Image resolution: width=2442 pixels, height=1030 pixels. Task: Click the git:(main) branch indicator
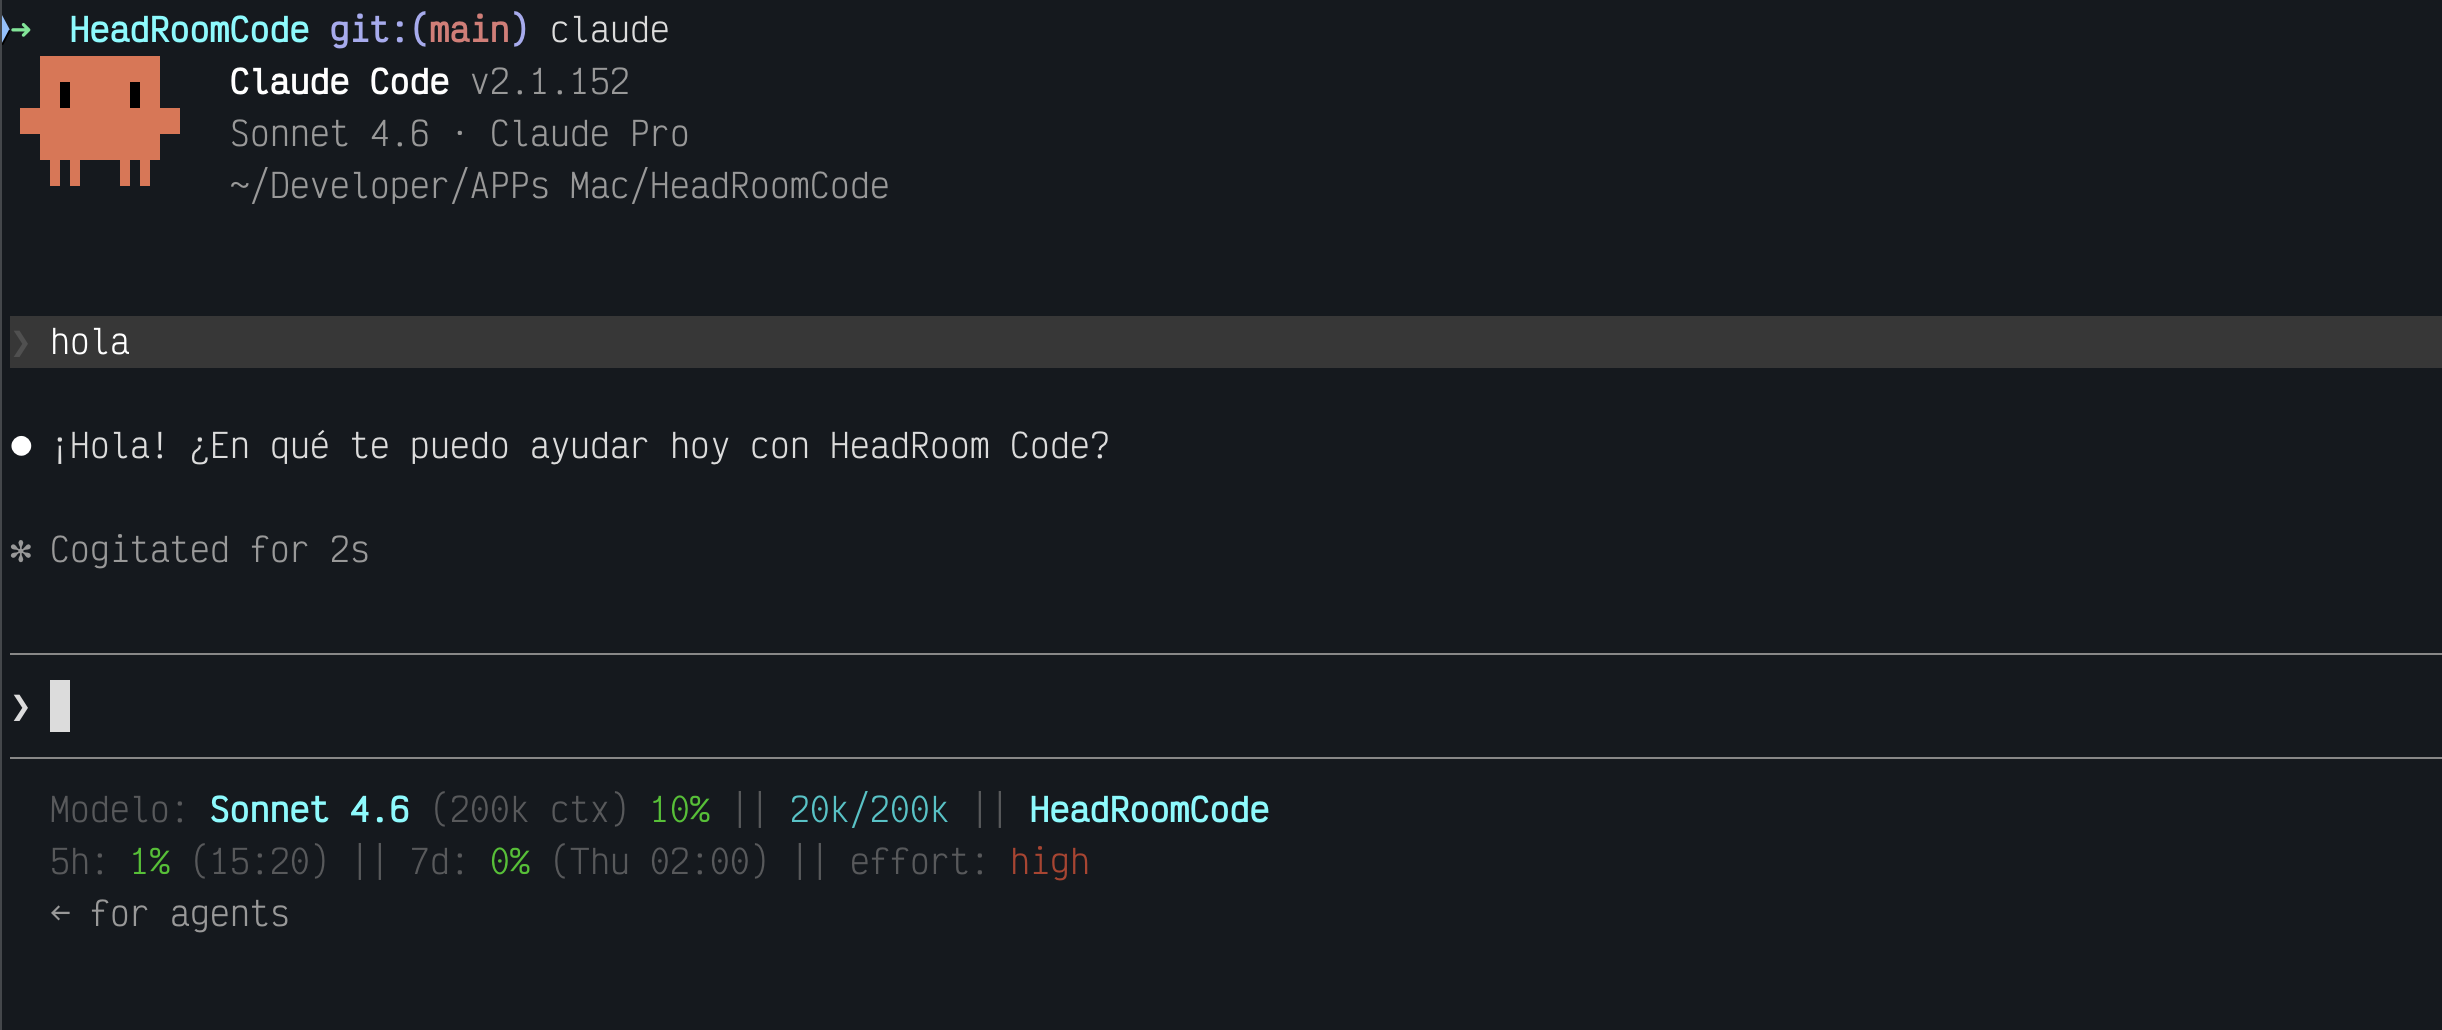click(x=428, y=30)
